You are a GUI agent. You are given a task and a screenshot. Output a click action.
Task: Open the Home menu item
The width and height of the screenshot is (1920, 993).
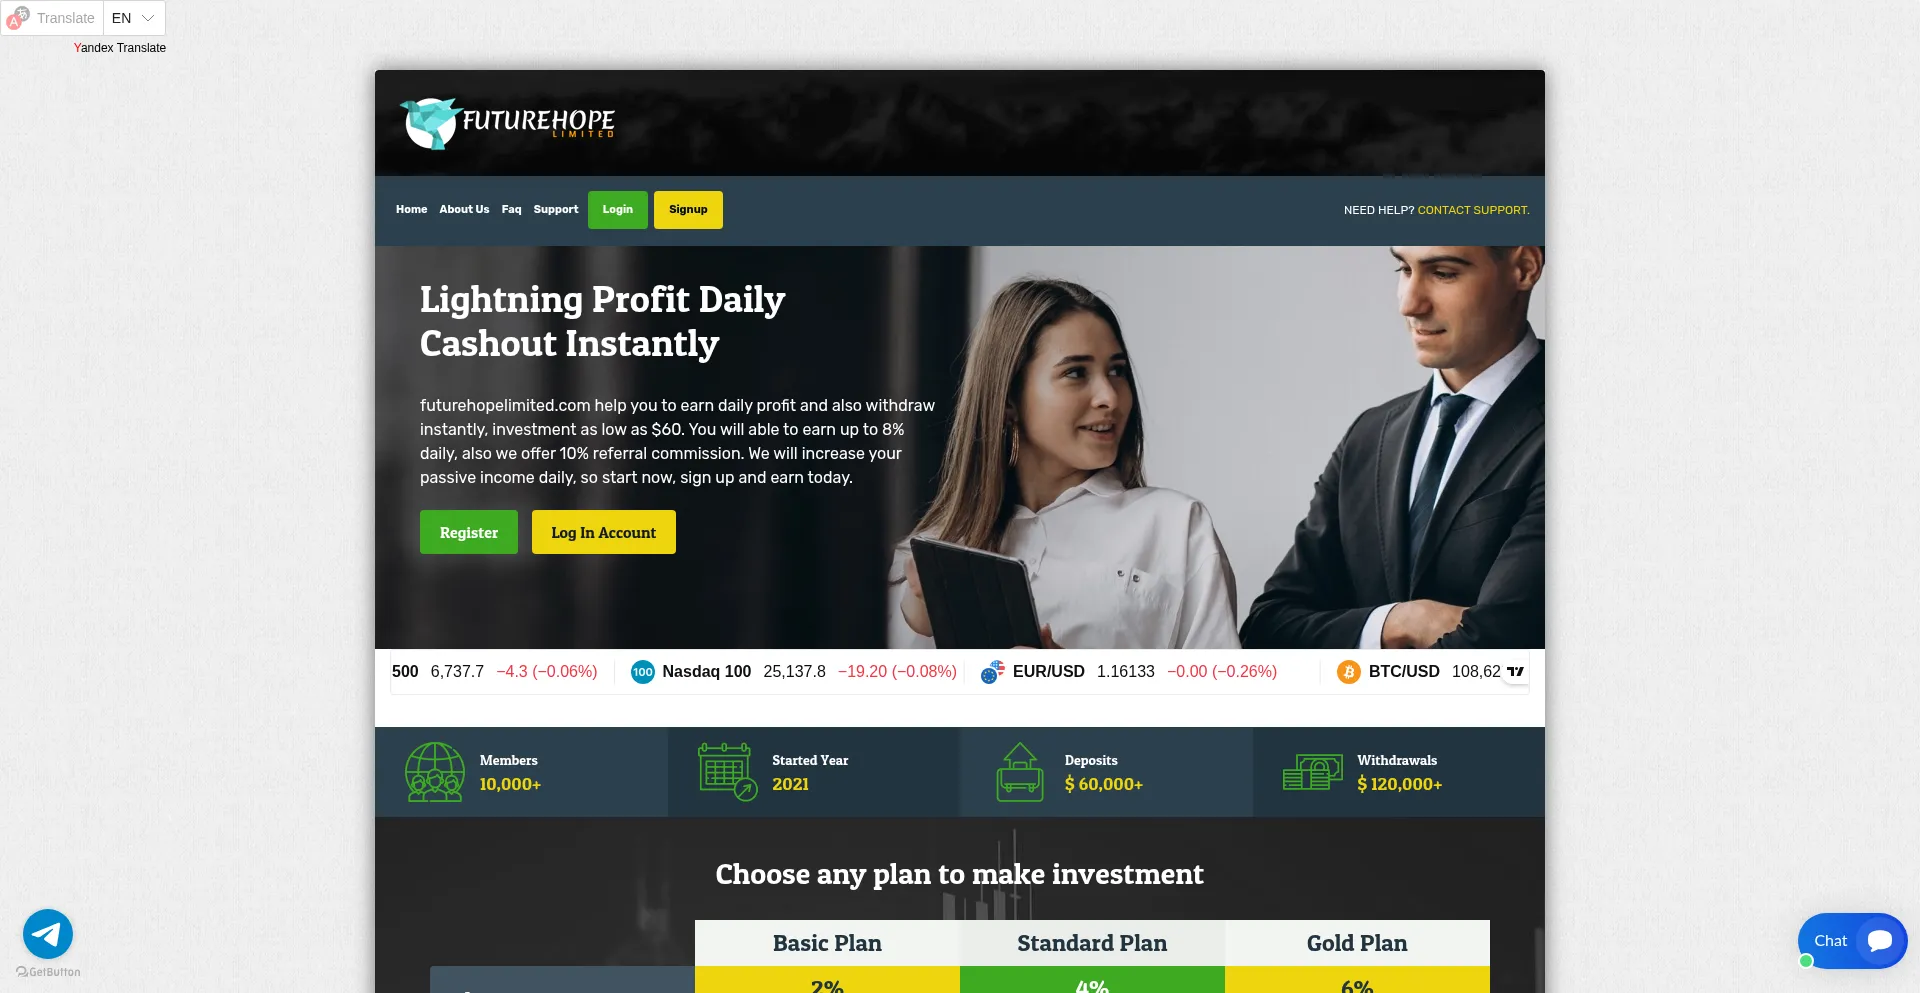411,210
